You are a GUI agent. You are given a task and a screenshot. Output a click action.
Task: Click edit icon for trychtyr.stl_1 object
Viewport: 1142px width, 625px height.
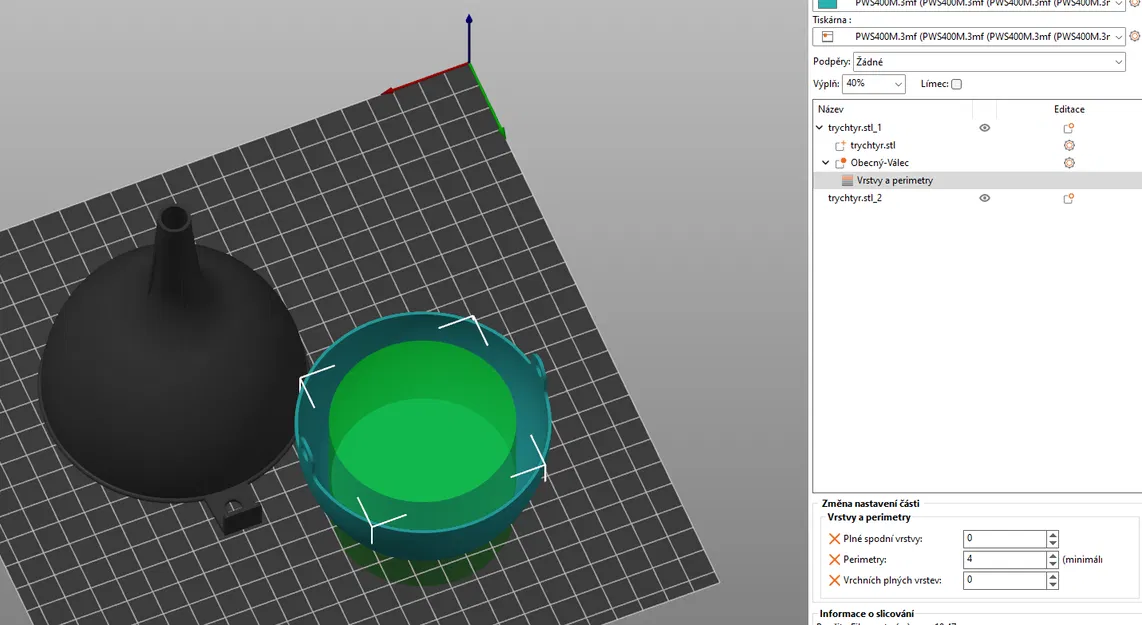pos(1068,128)
